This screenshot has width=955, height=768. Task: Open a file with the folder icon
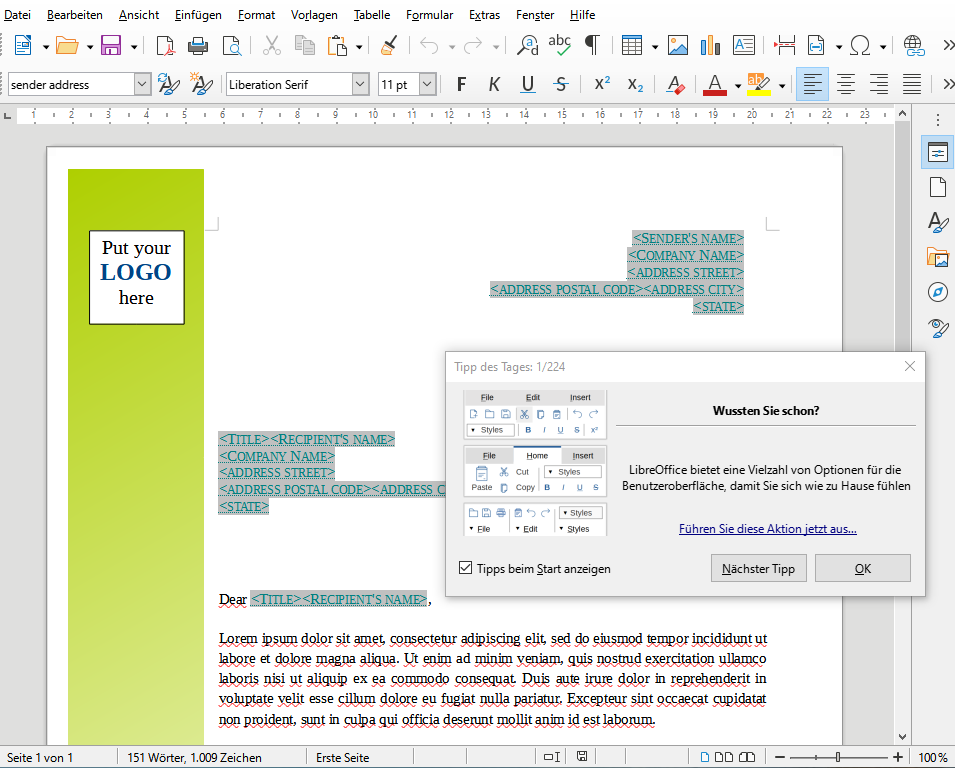pyautogui.click(x=67, y=46)
